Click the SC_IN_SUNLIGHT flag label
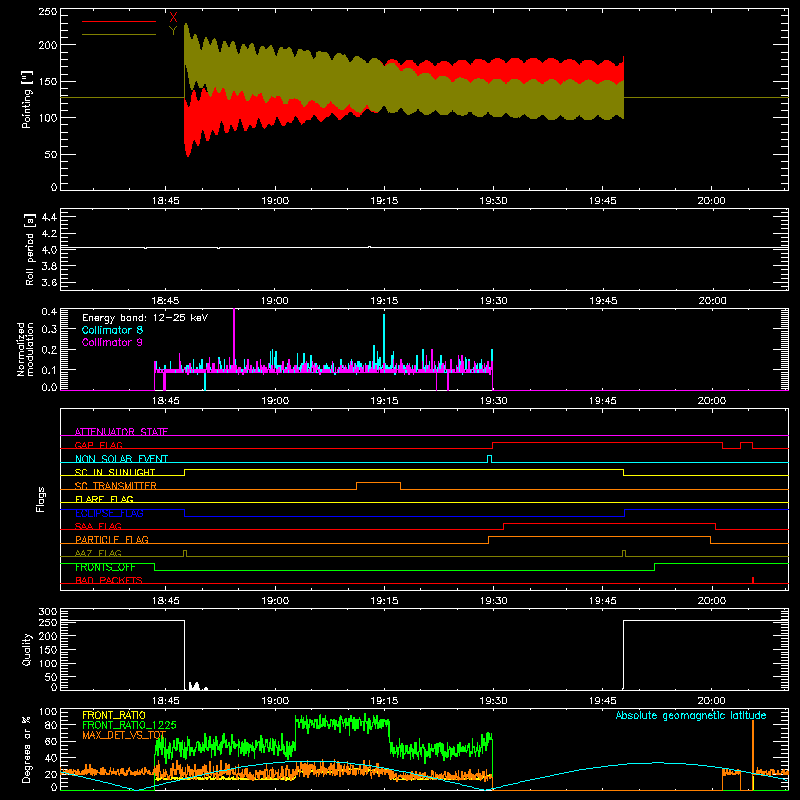 click(x=115, y=472)
